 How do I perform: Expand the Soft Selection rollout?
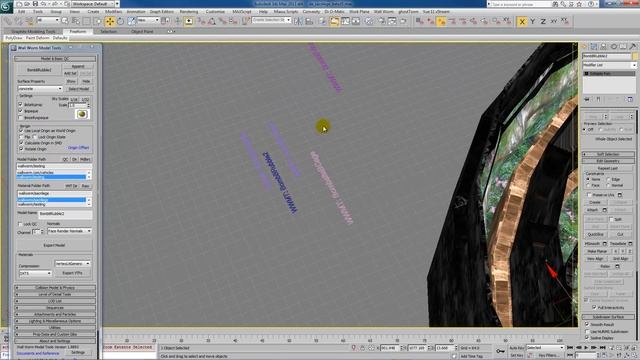608,154
